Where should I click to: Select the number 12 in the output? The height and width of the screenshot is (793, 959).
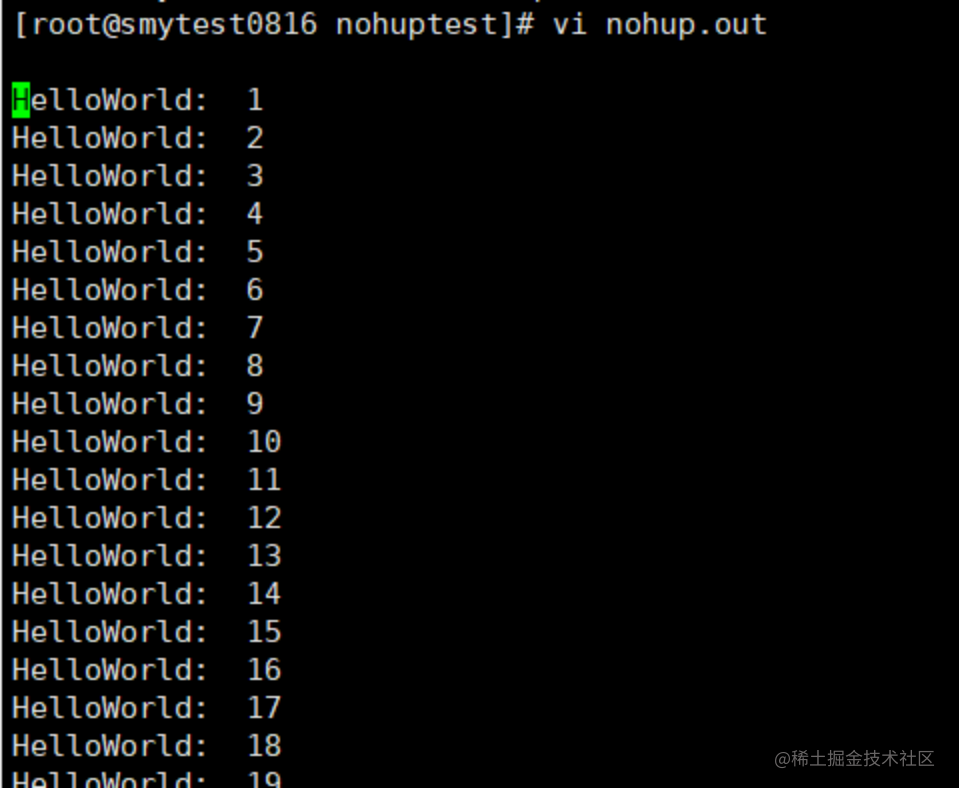pos(264,518)
